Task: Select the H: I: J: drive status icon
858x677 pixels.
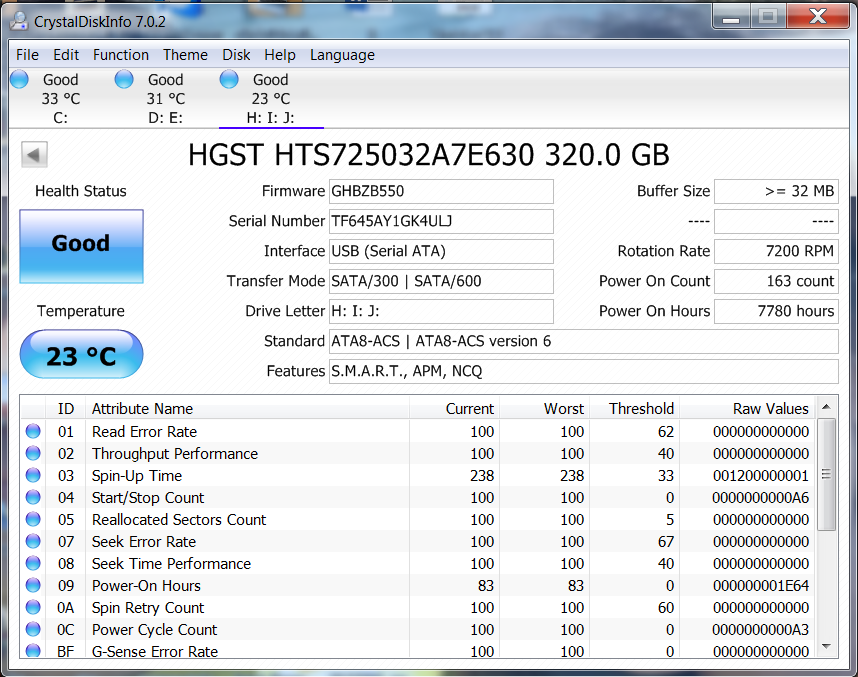Action: click(229, 79)
